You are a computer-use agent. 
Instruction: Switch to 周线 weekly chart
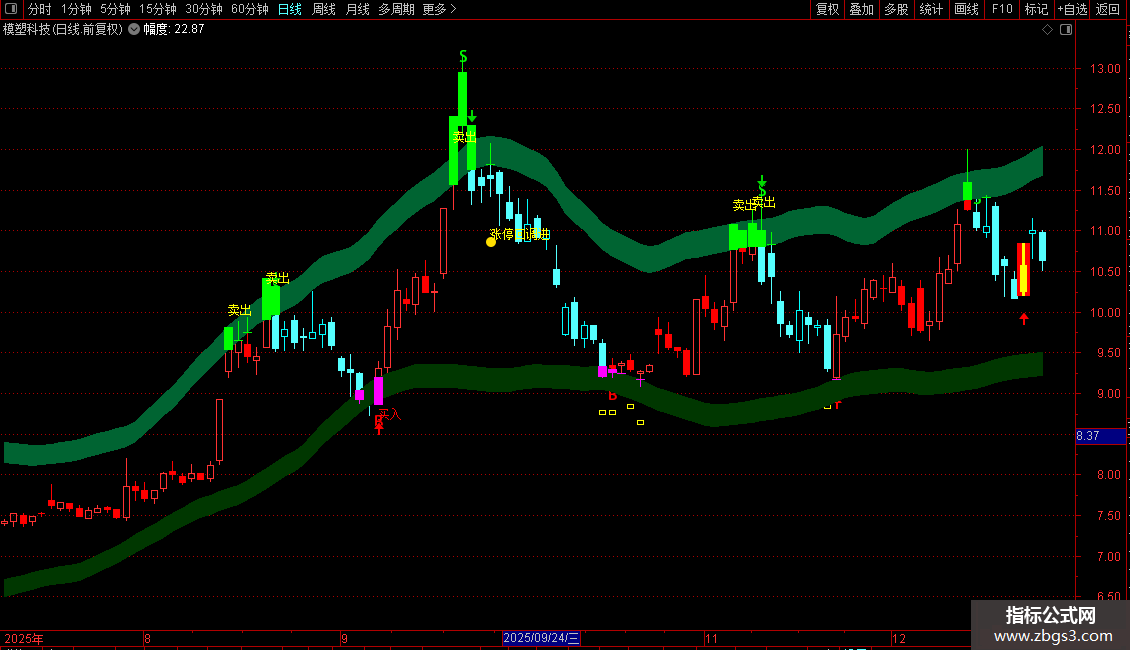324,9
